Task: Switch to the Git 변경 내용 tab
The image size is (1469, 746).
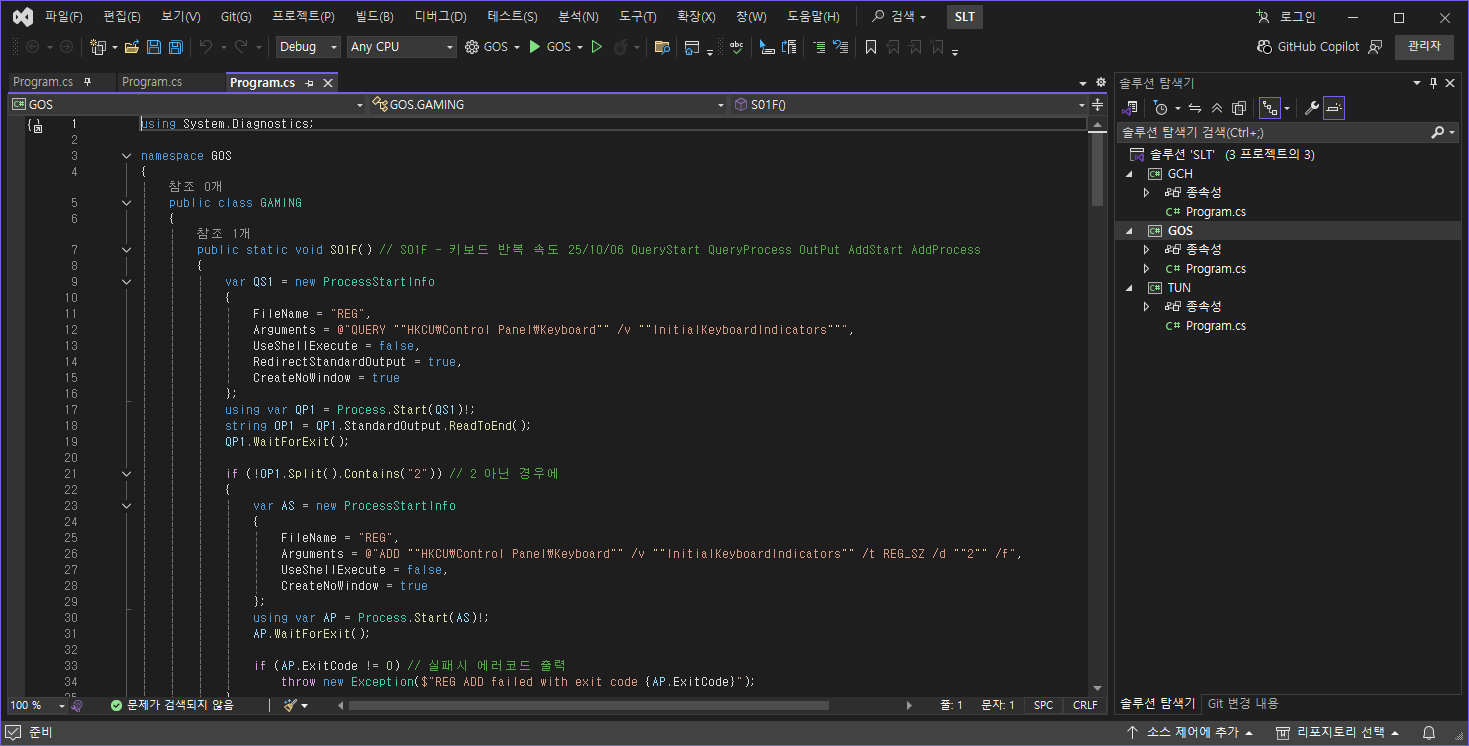Action: [x=1242, y=703]
